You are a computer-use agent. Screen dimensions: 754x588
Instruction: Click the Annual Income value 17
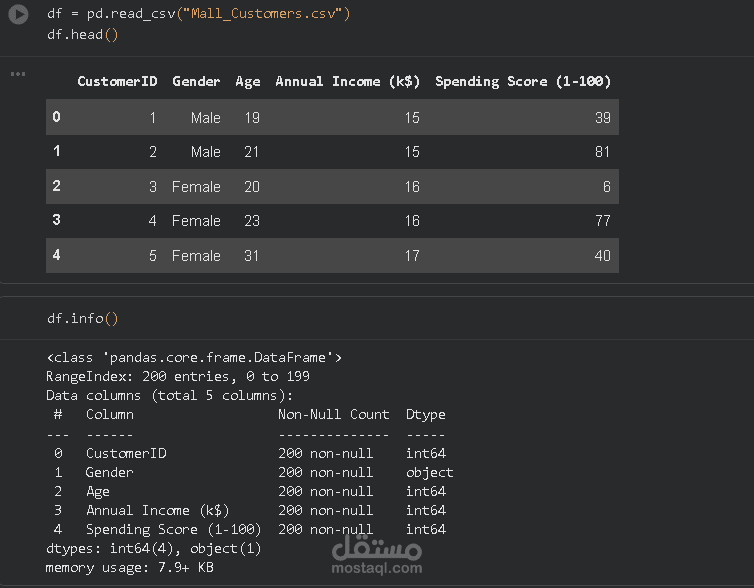[x=412, y=256]
